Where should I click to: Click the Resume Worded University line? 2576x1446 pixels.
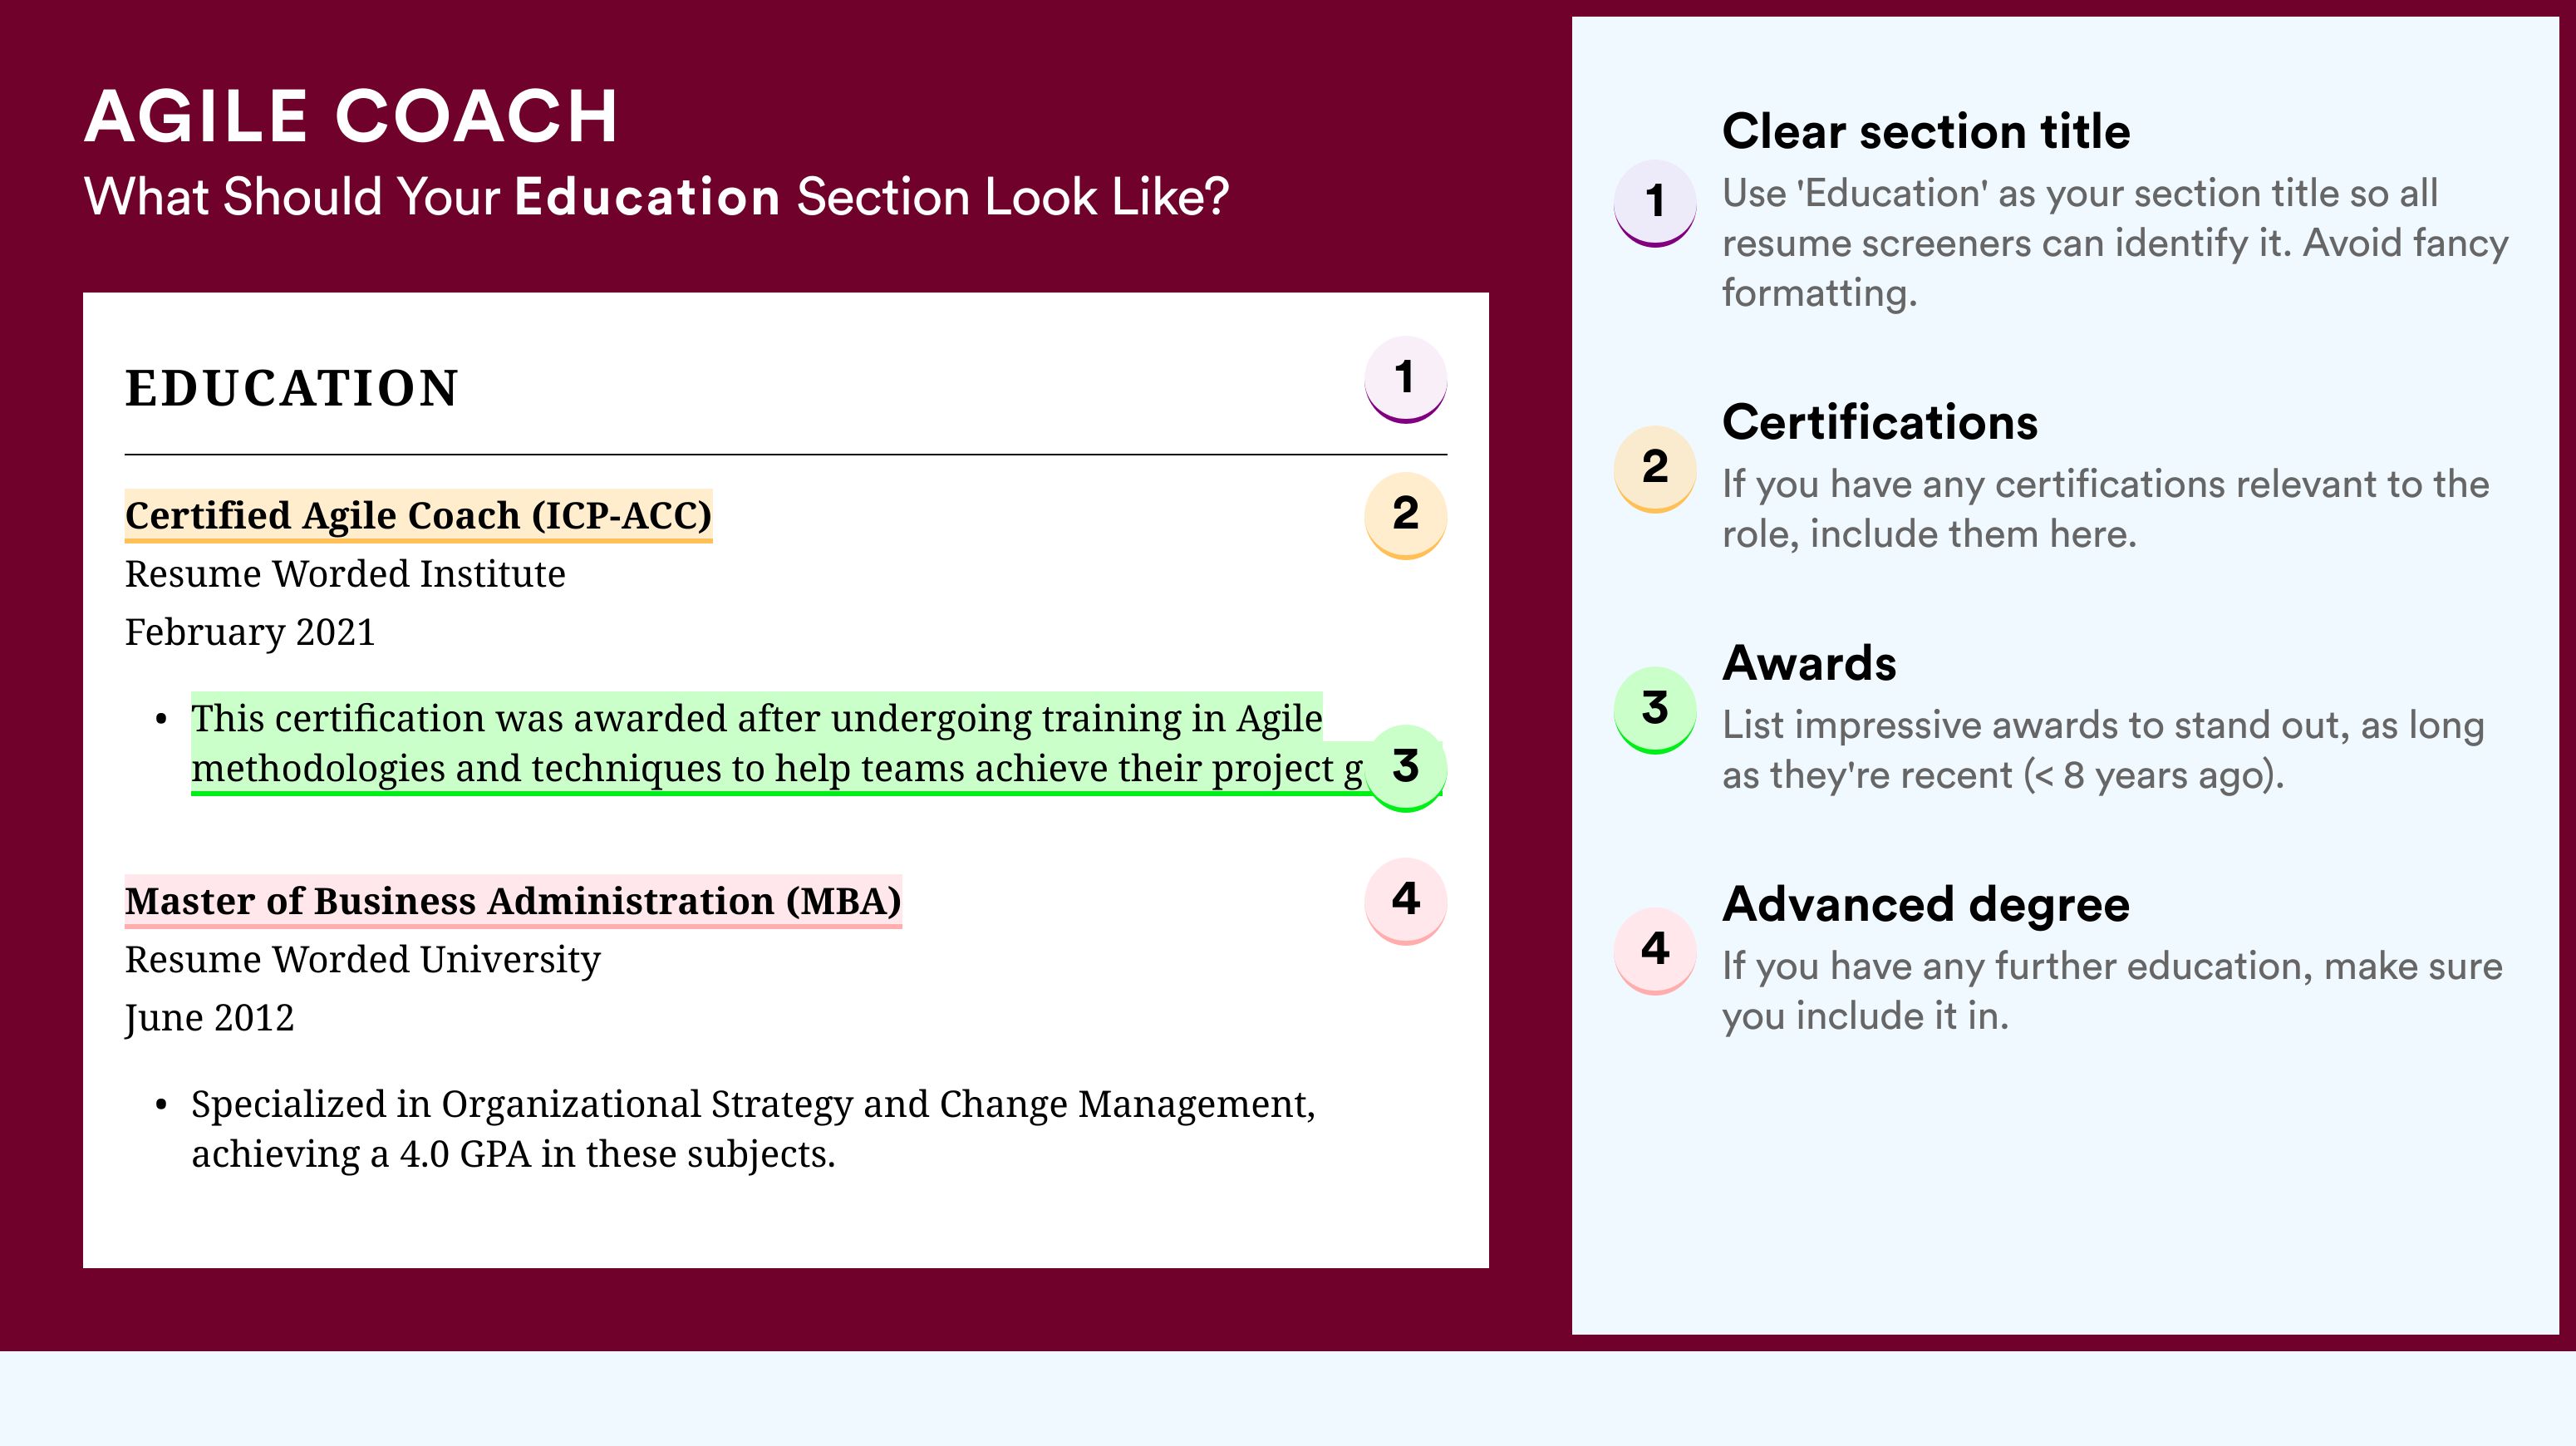(x=362, y=960)
